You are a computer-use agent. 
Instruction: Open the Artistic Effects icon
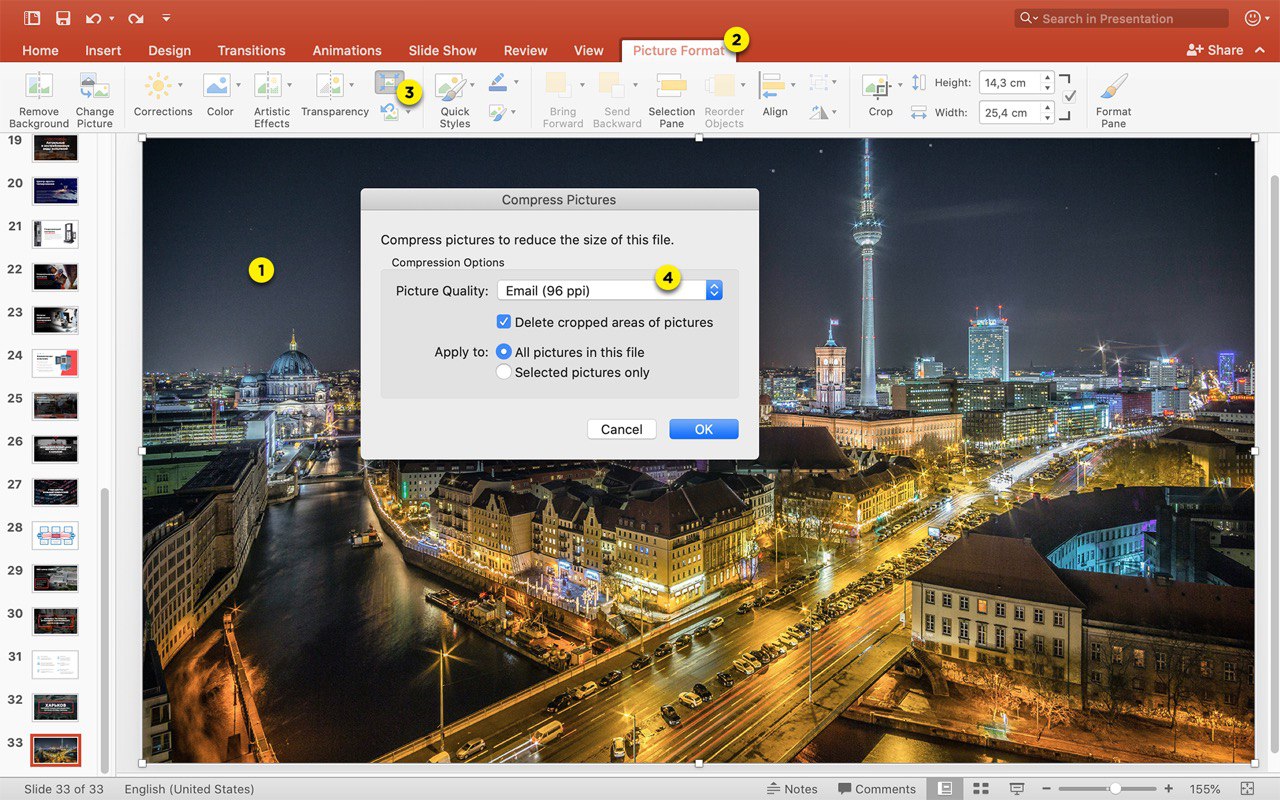[267, 85]
